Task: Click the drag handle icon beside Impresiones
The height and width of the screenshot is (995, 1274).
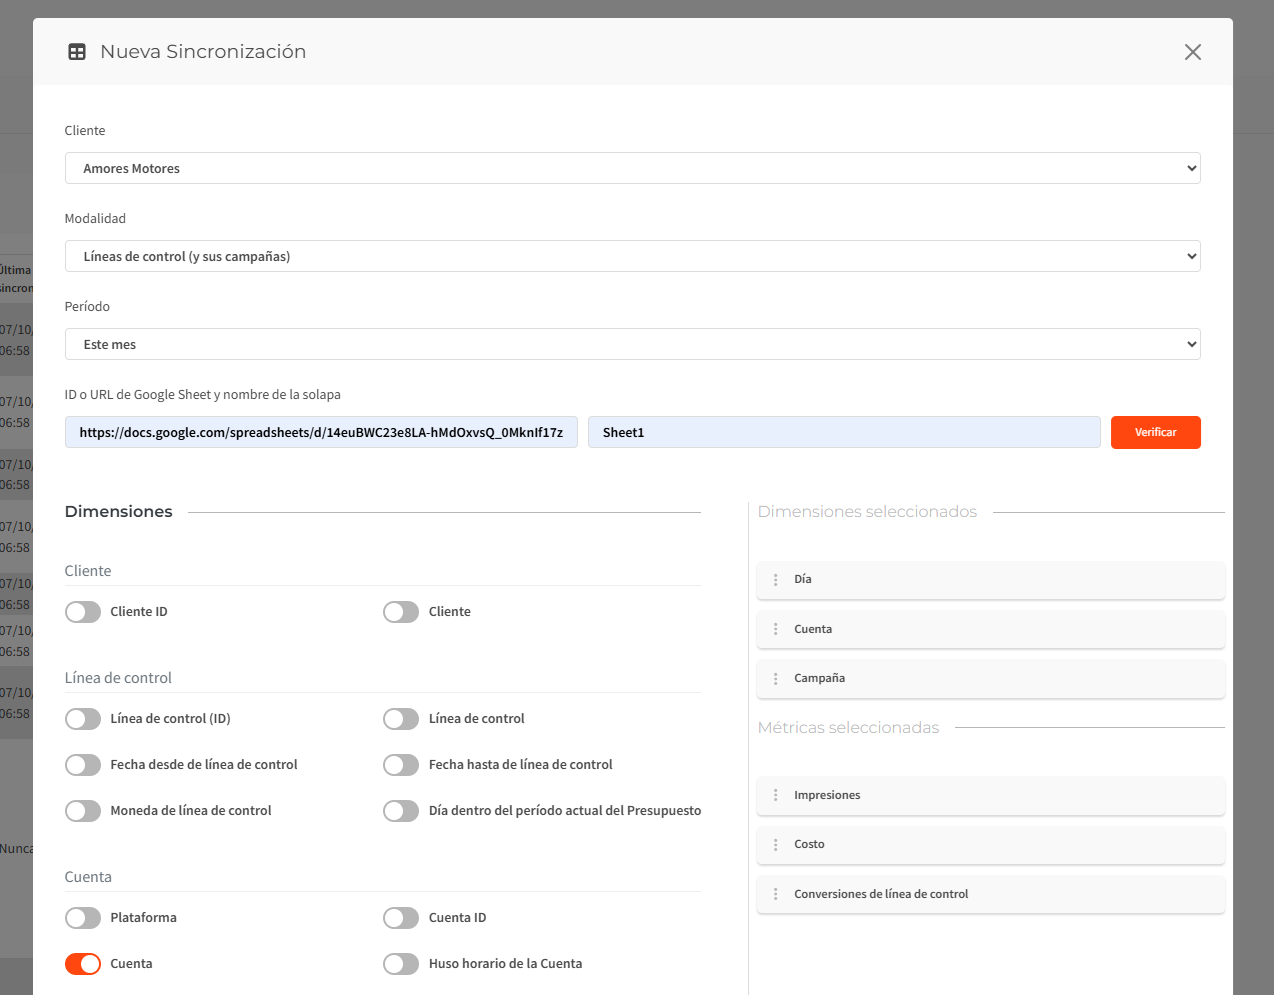Action: (x=776, y=795)
